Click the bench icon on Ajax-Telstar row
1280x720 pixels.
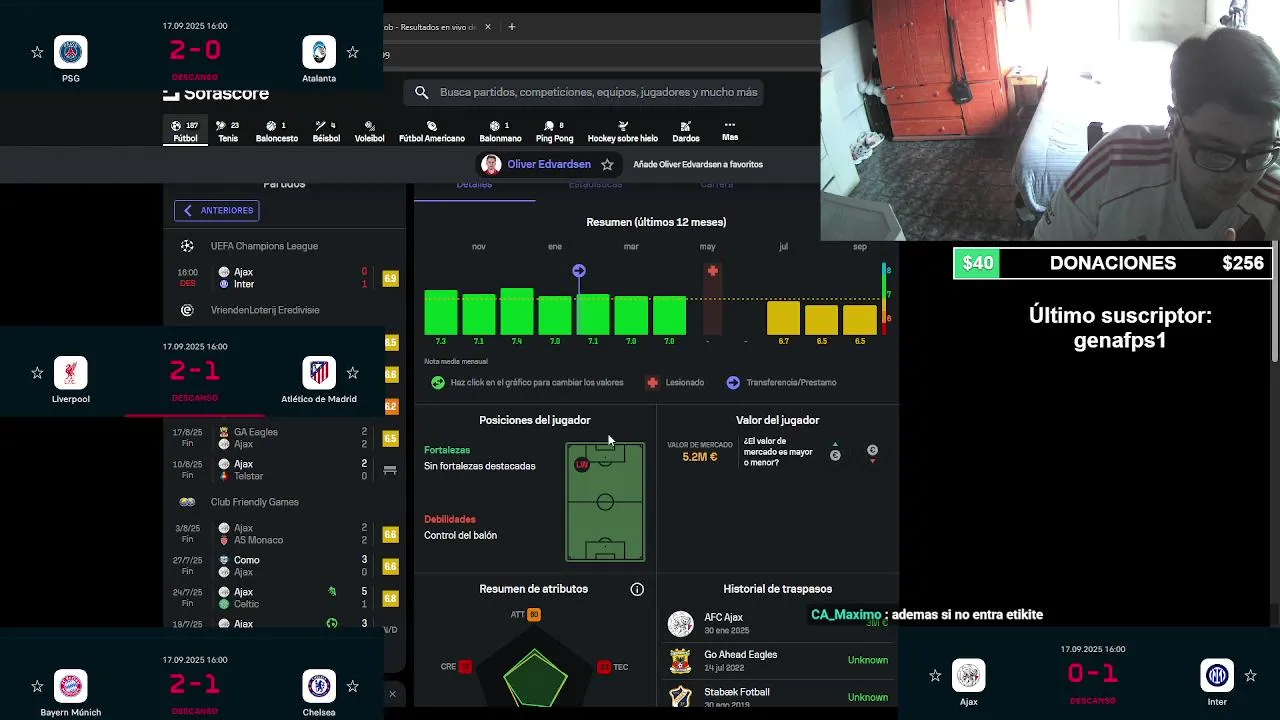tap(390, 470)
